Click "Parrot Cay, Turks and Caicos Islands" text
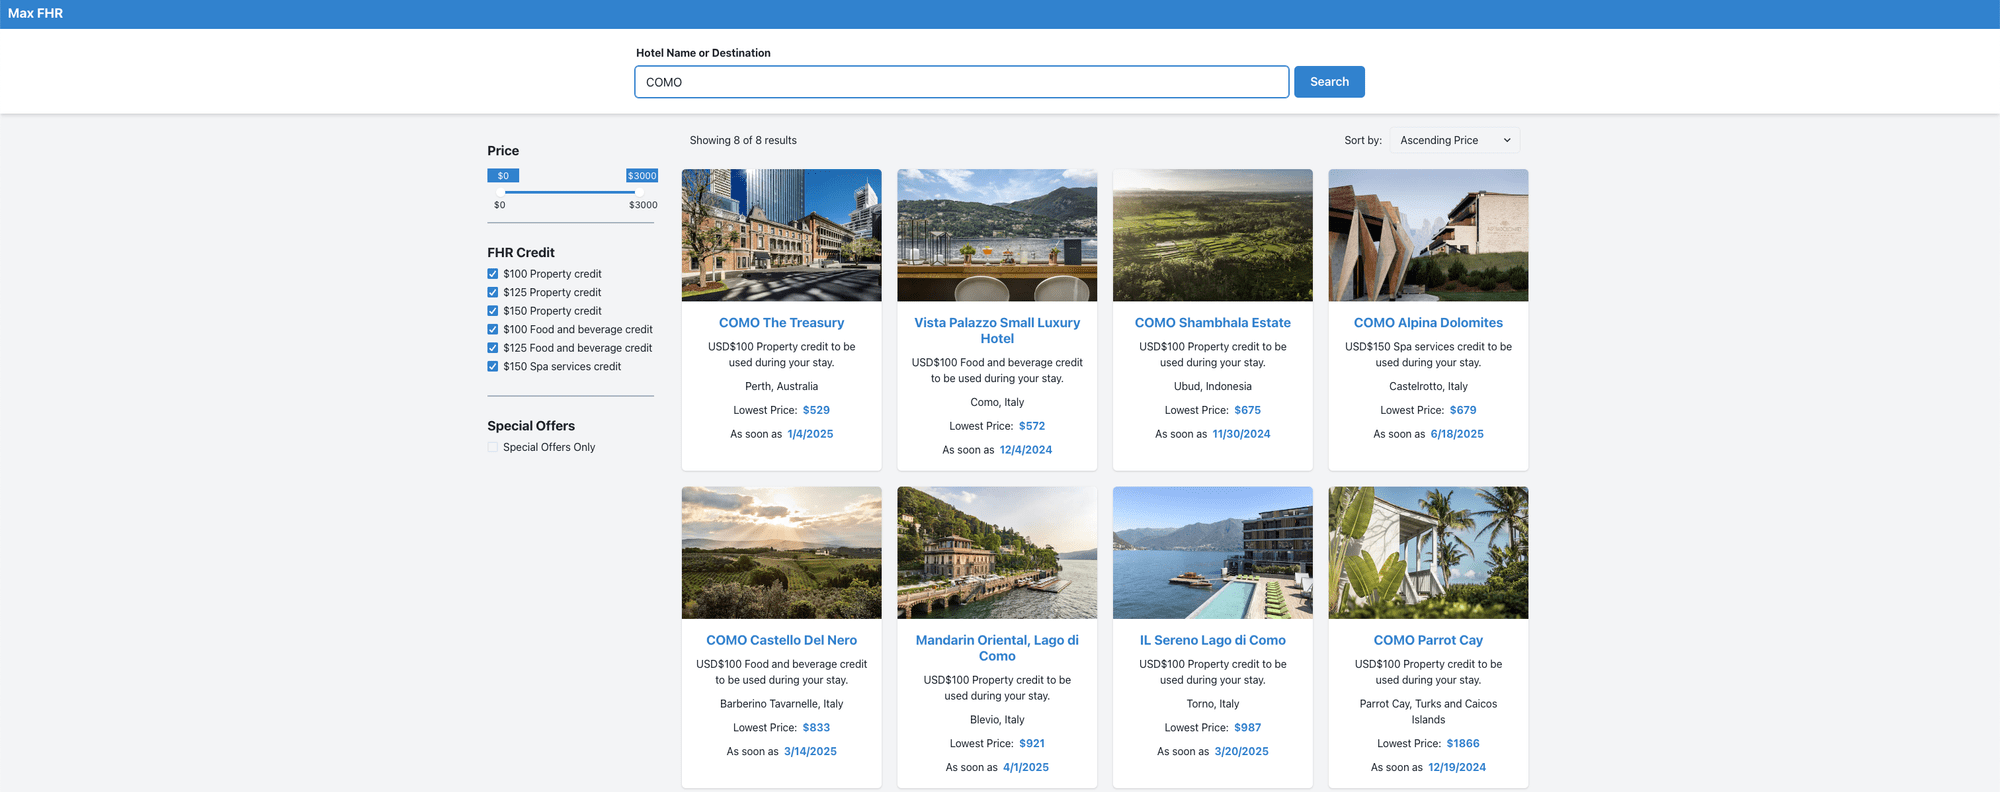2000x792 pixels. tap(1428, 712)
